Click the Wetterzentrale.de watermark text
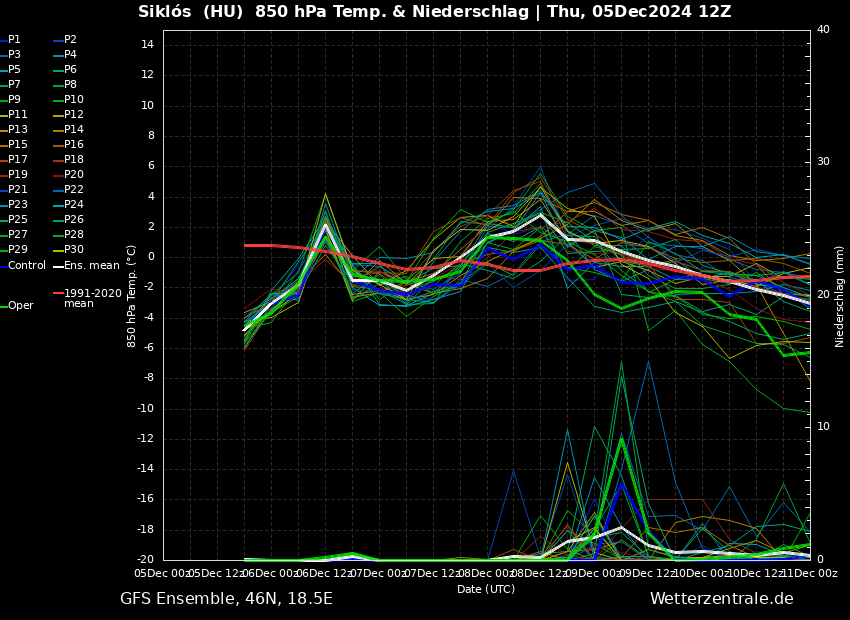The image size is (850, 620). (721, 599)
